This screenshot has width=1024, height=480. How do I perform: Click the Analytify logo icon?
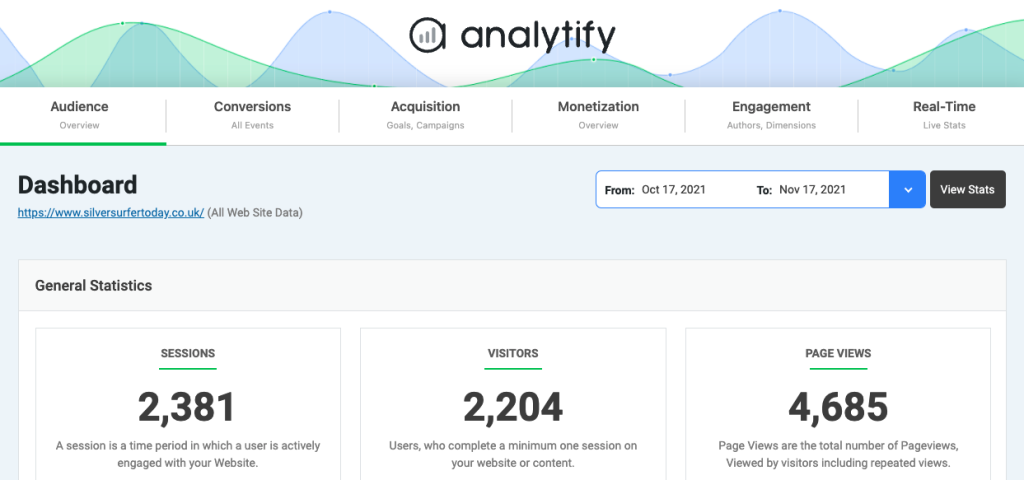tap(427, 35)
